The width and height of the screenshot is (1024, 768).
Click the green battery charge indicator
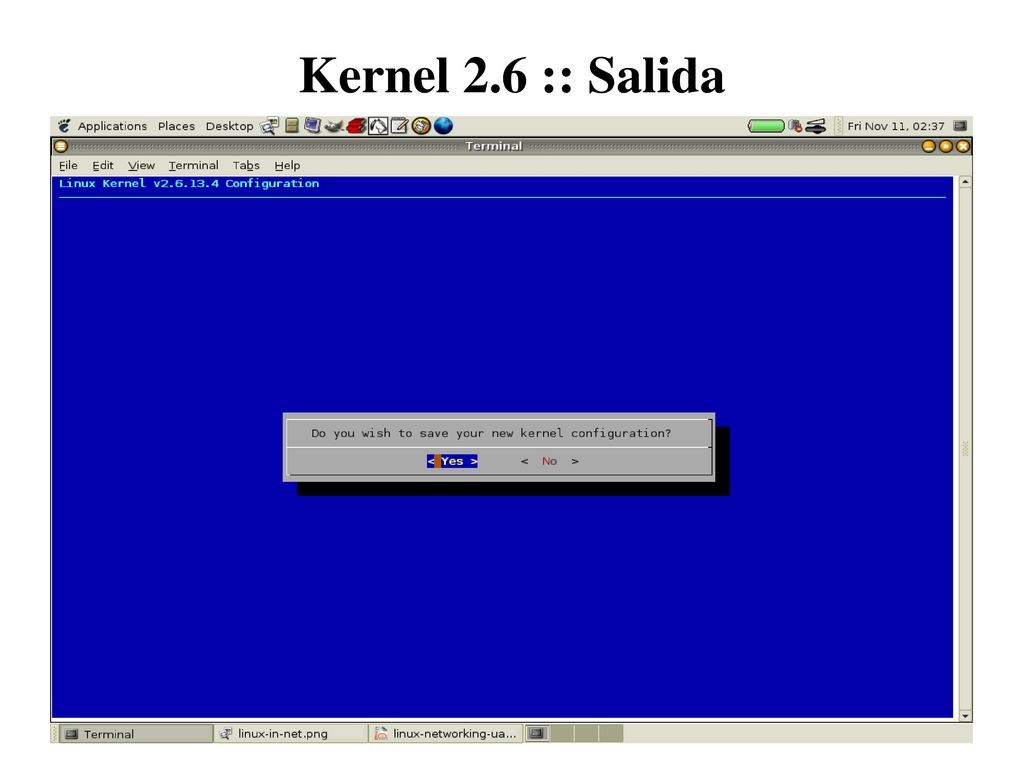pyautogui.click(x=765, y=126)
